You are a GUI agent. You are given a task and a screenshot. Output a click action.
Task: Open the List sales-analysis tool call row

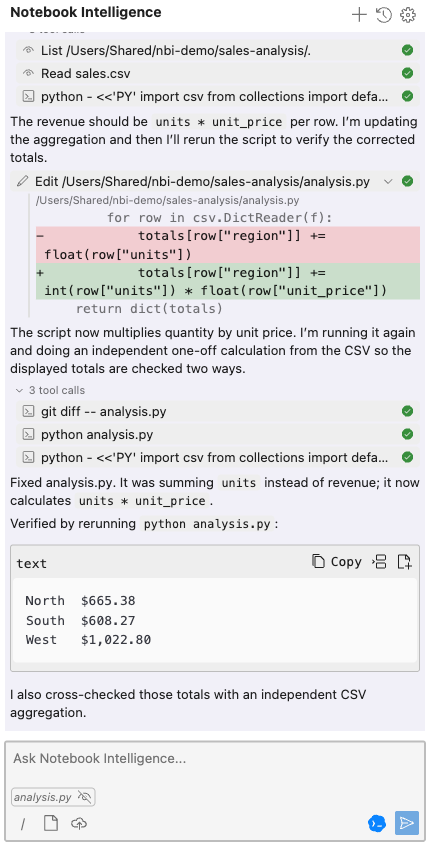(x=217, y=50)
